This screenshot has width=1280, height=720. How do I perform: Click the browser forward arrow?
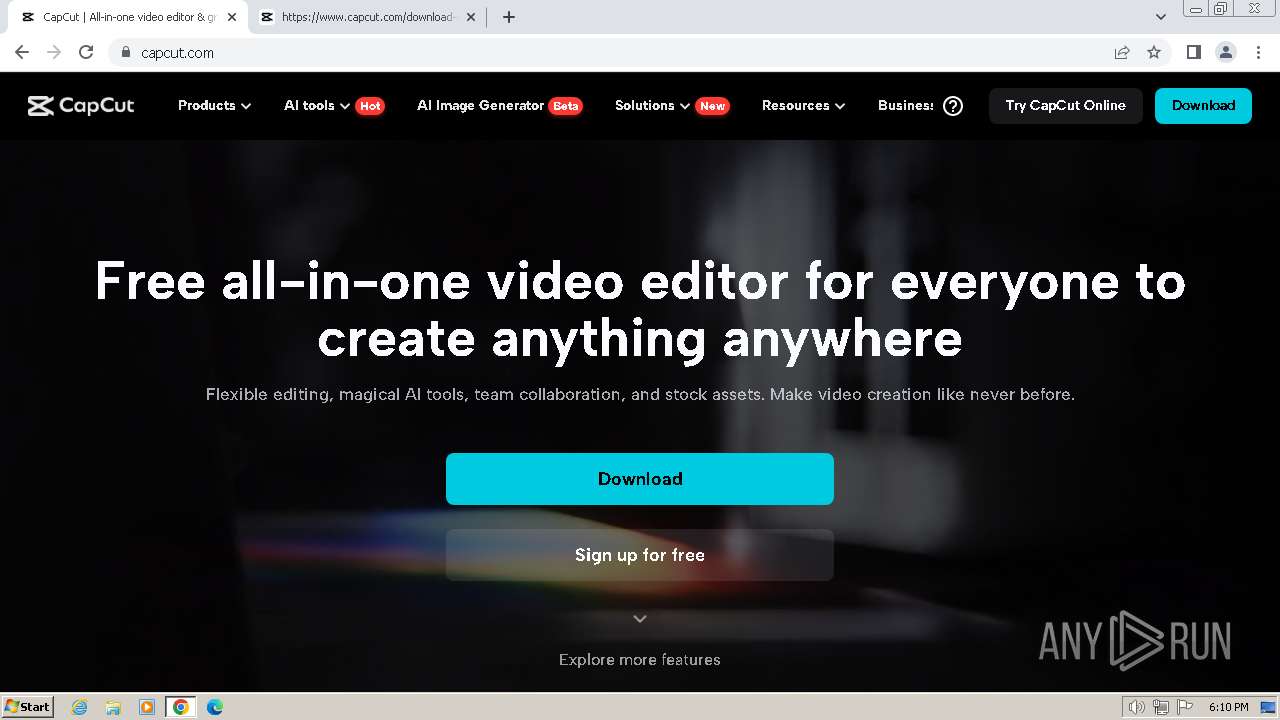coord(54,53)
